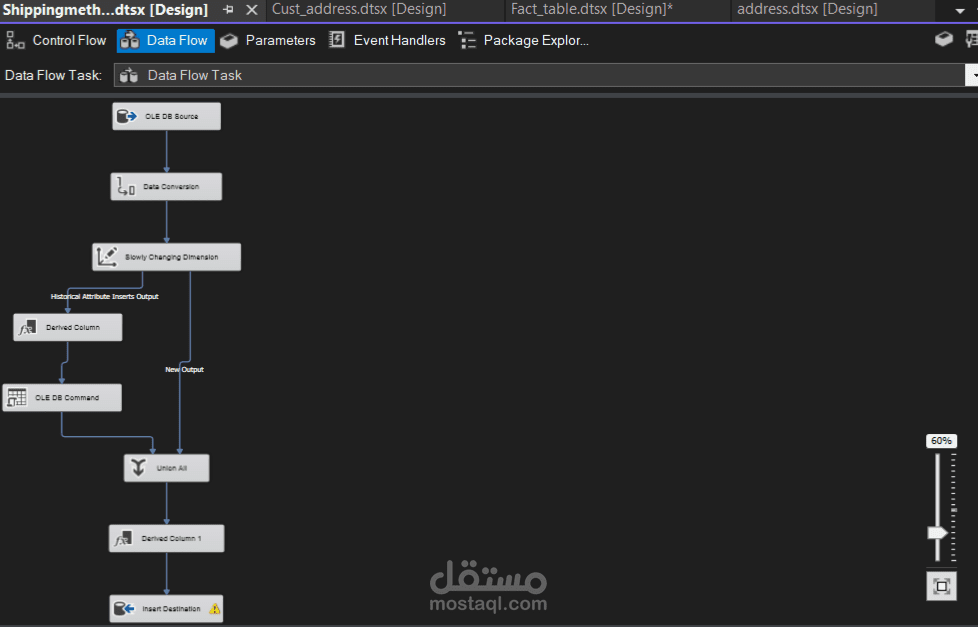The width and height of the screenshot is (978, 627).
Task: Click the Package Explorer tree icon
Action: pyautogui.click(x=467, y=41)
